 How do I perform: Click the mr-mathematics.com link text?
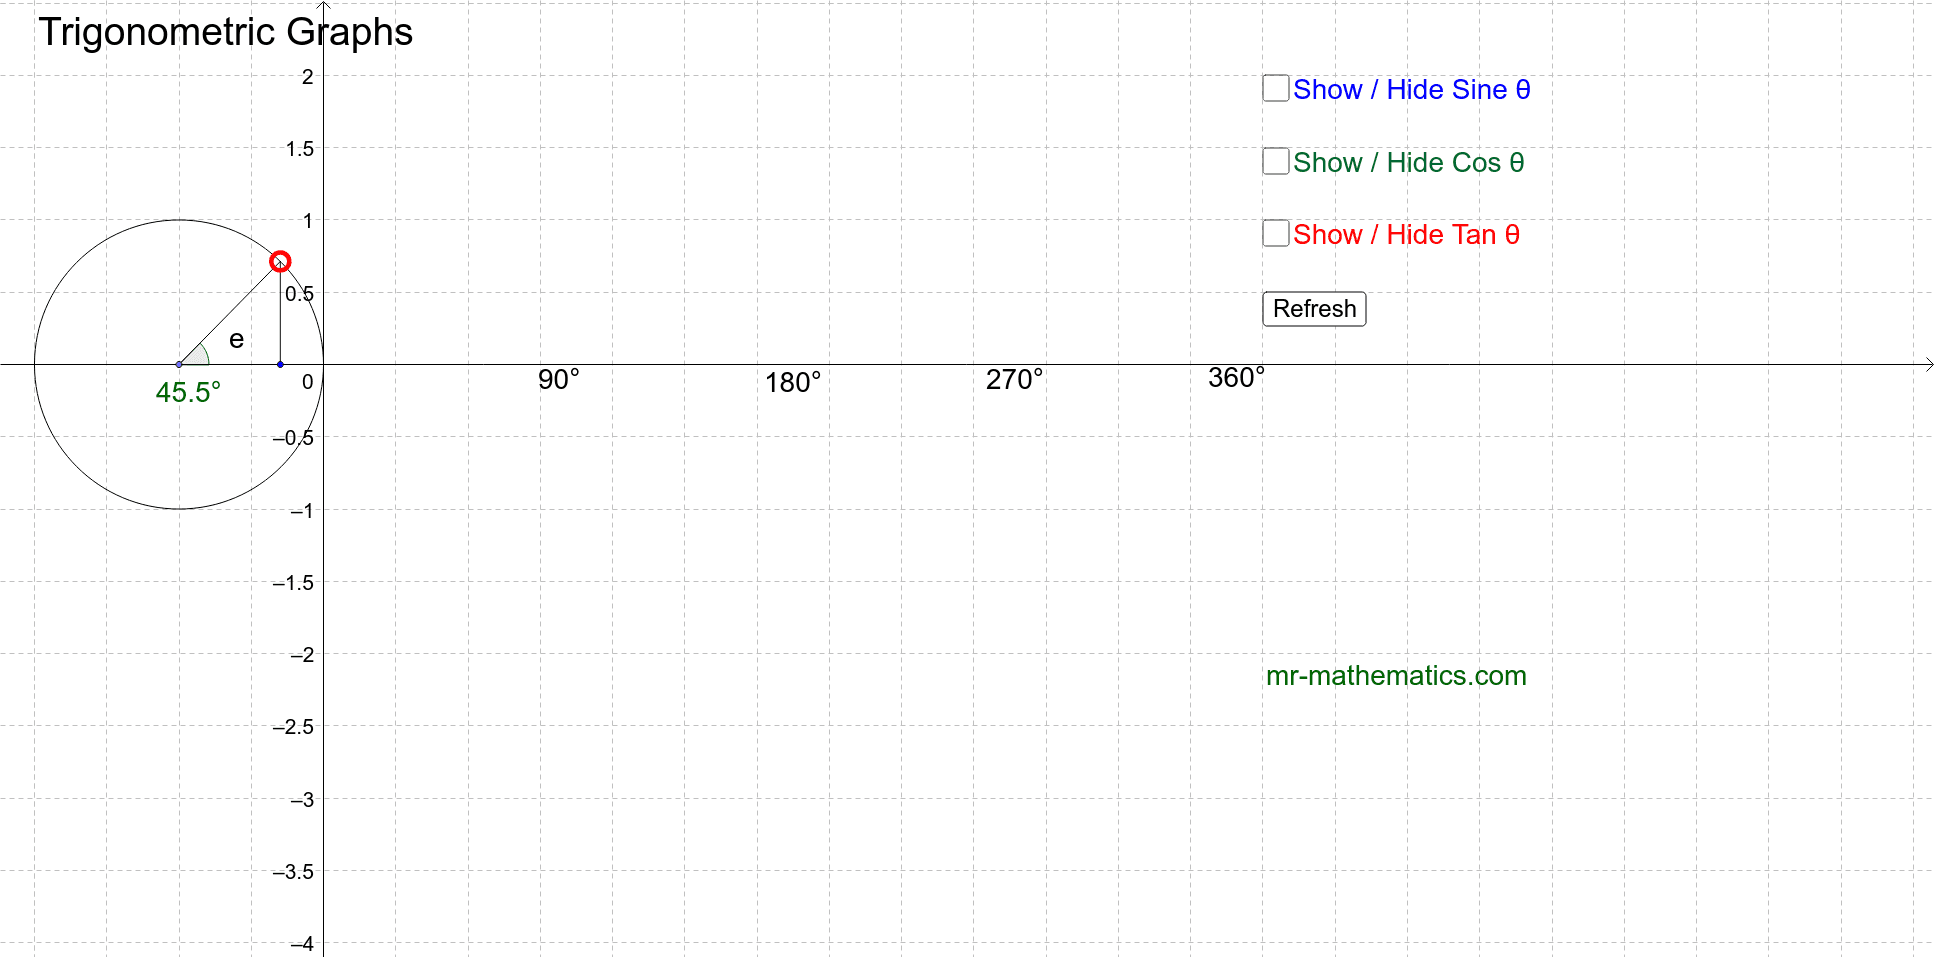click(1395, 676)
